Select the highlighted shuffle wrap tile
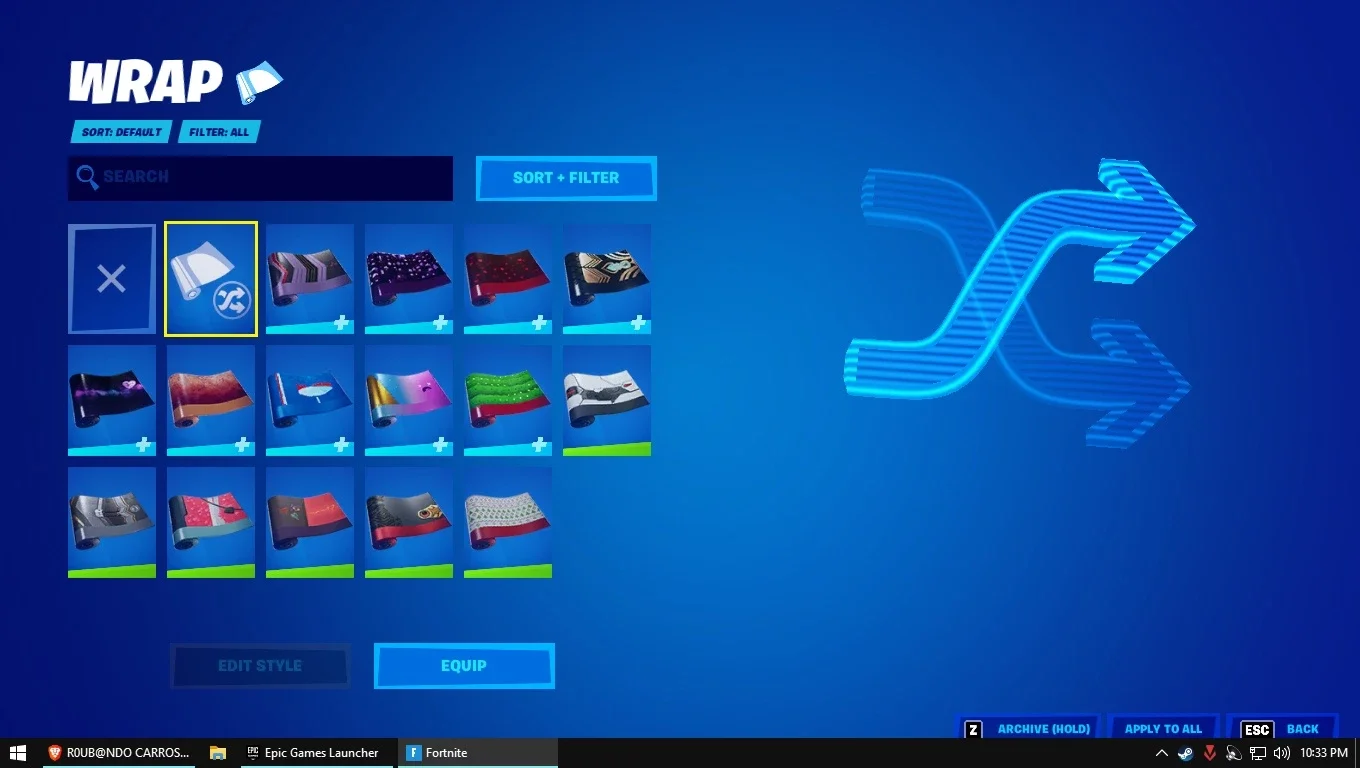 (211, 279)
